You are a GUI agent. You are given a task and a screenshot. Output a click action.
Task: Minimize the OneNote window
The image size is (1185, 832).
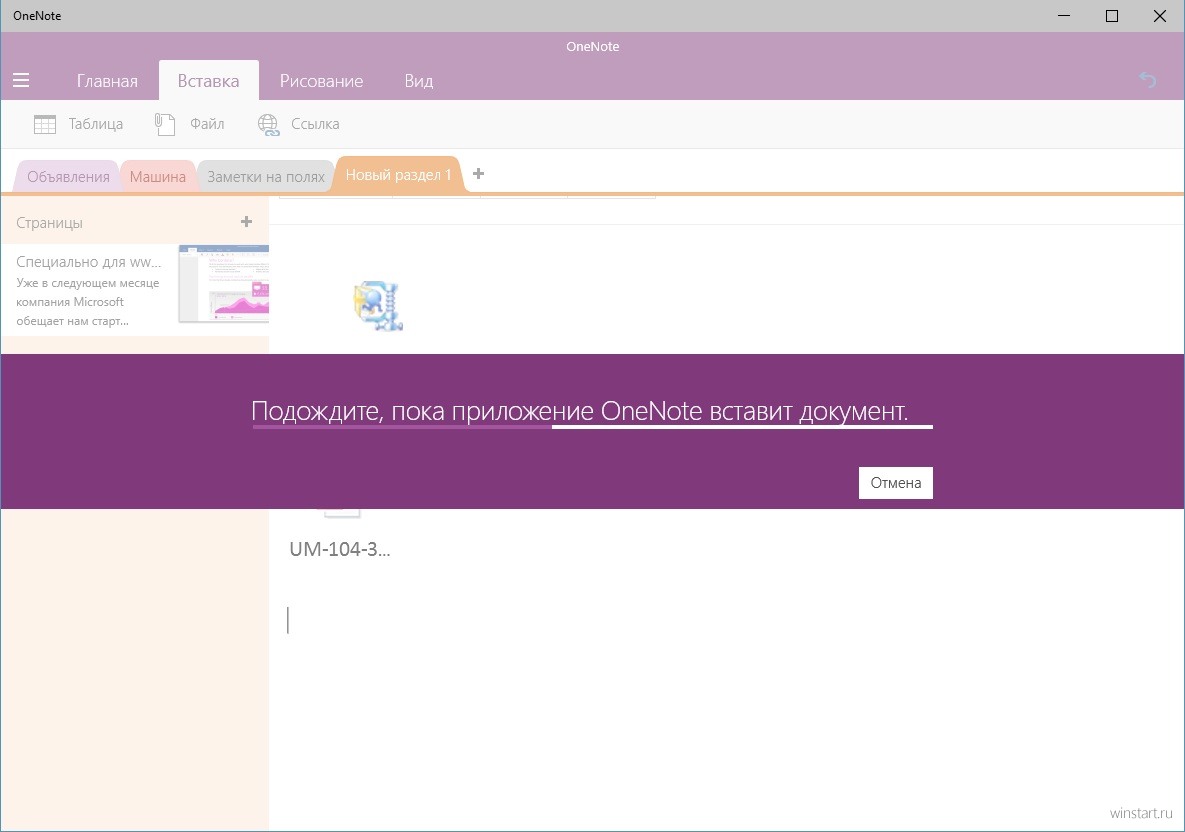point(1064,16)
